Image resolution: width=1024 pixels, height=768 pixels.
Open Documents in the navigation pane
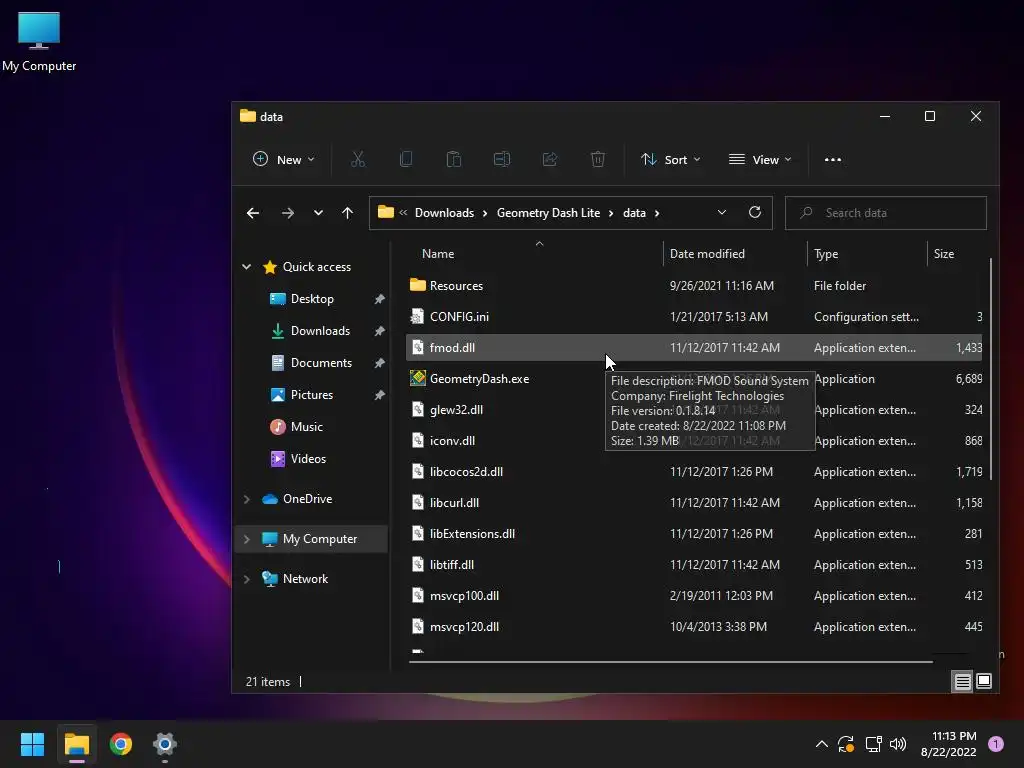[x=321, y=362]
